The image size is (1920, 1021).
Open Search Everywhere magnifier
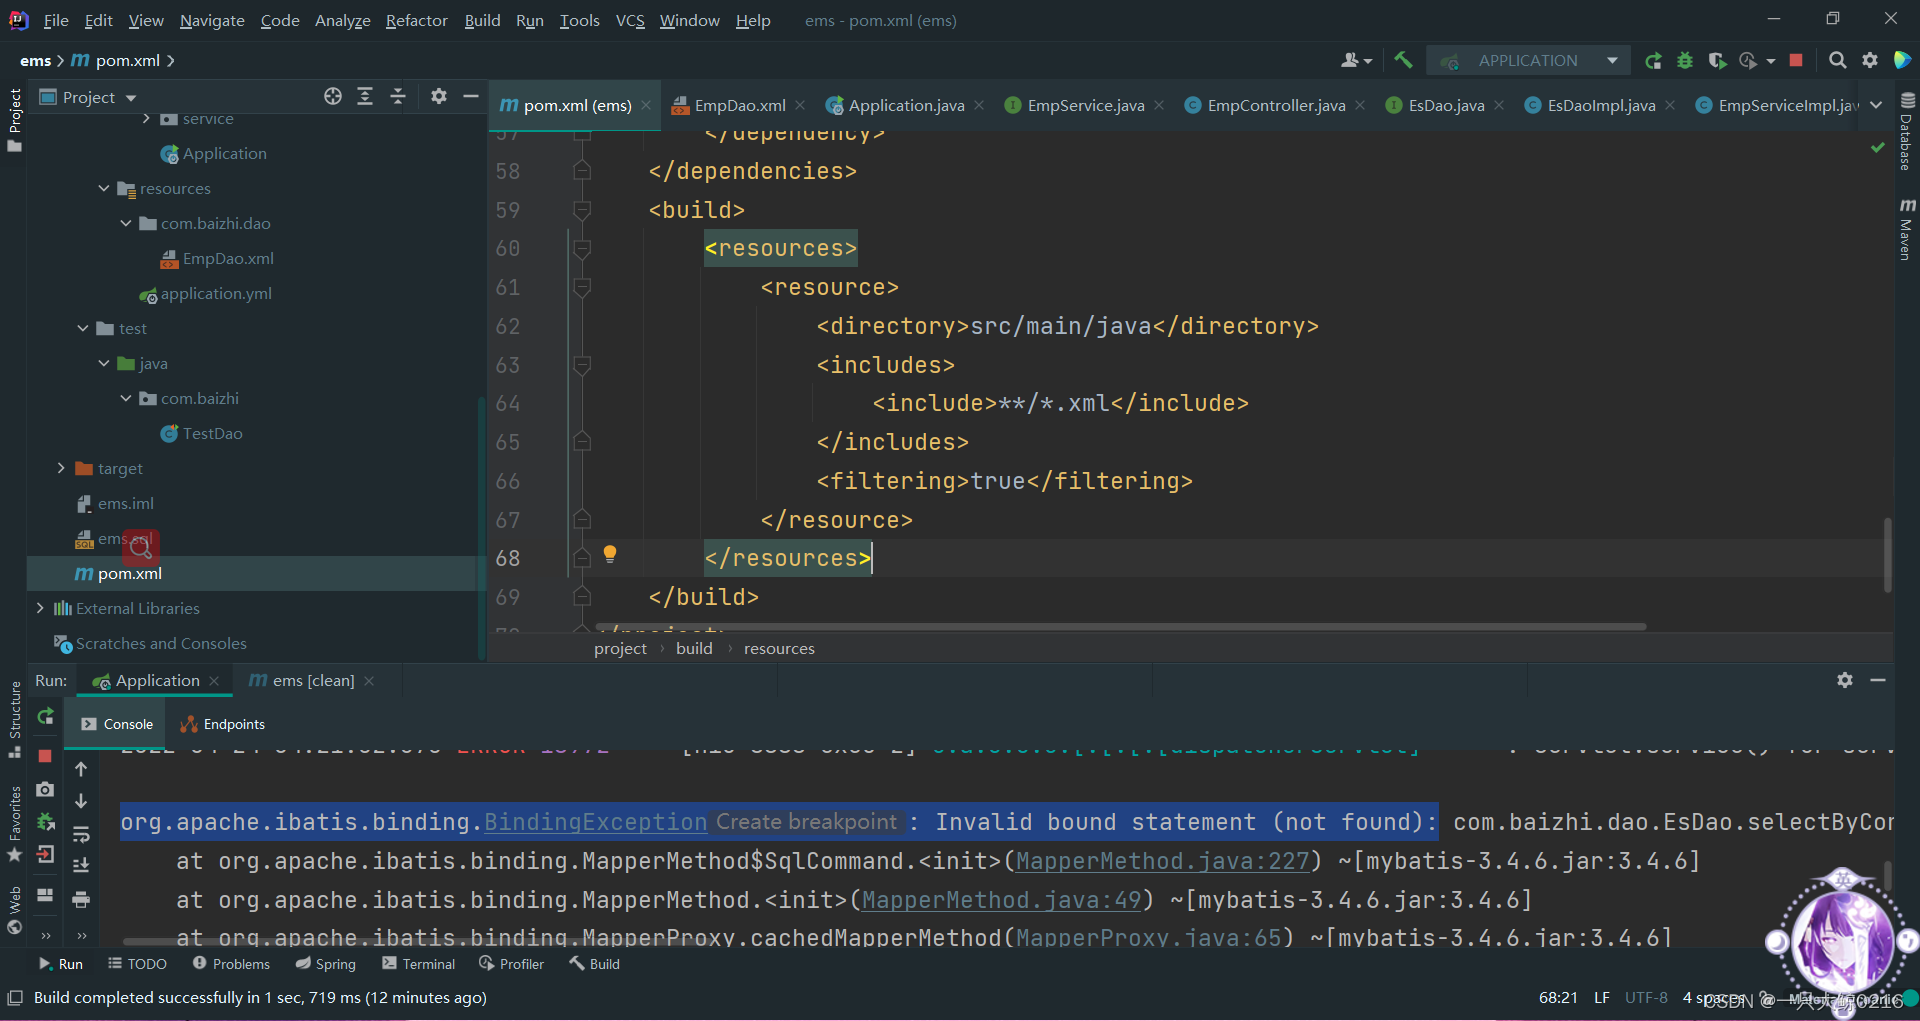pos(1837,60)
